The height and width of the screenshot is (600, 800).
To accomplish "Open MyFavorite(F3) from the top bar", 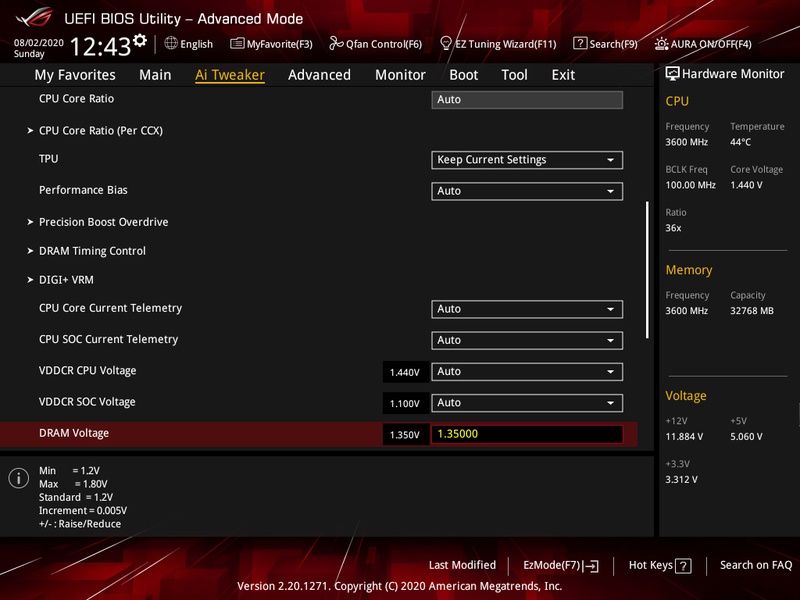I will point(271,44).
